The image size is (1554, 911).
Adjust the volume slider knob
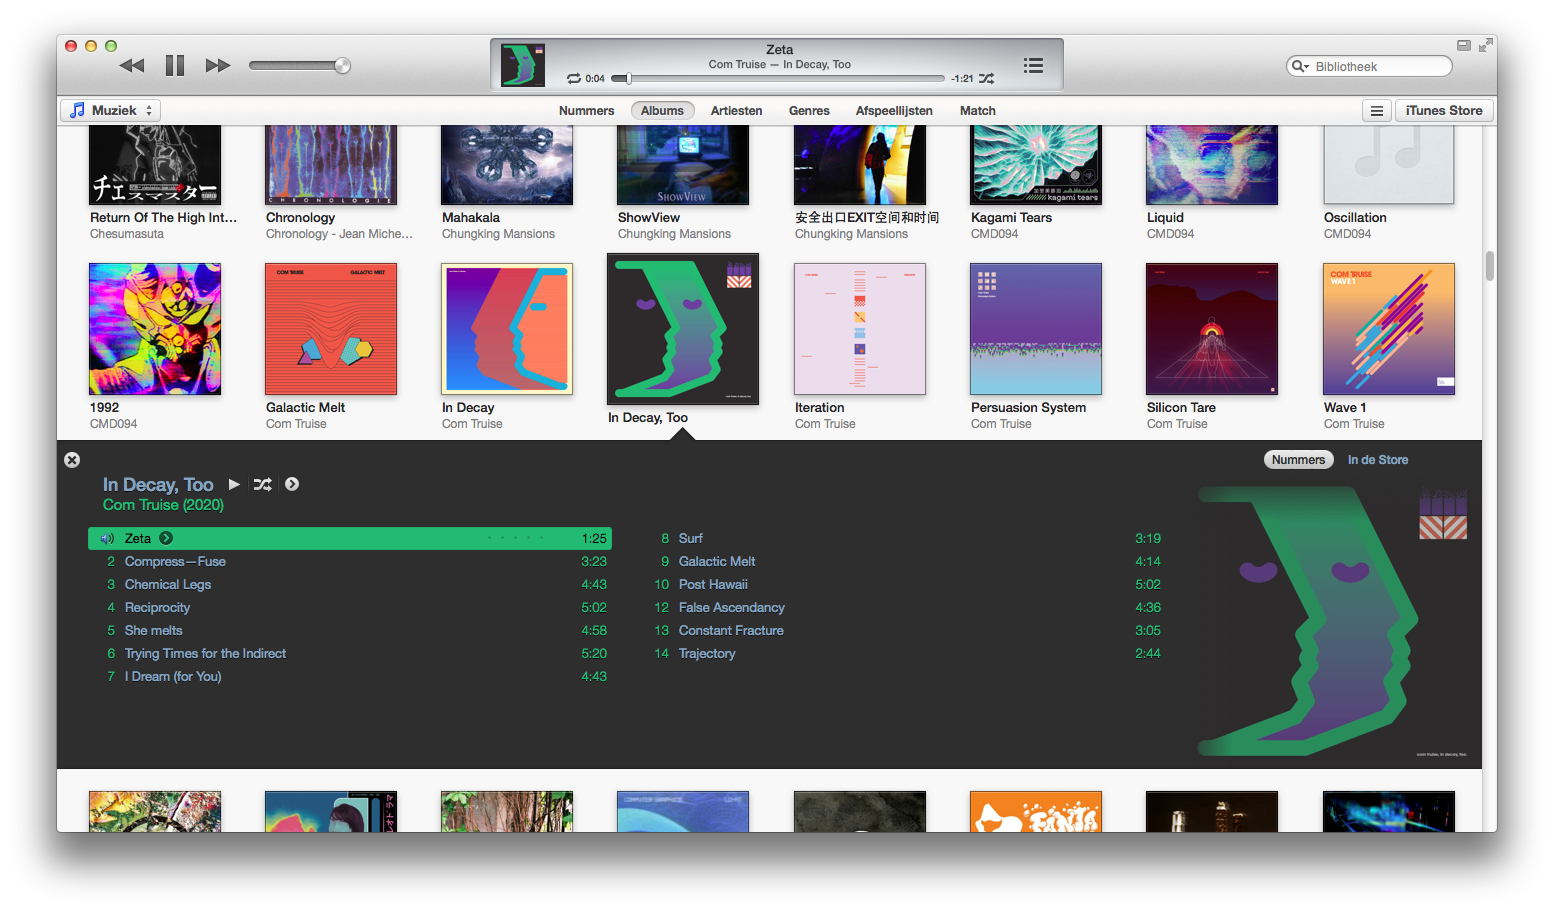342,66
